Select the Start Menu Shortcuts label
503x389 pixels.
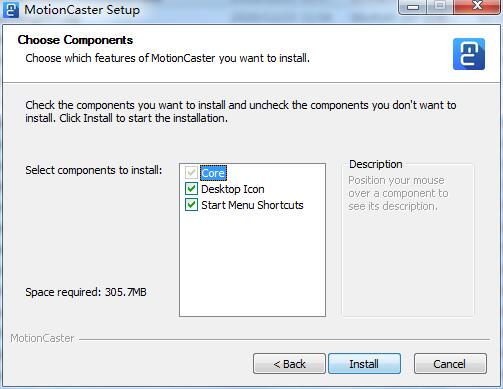point(252,205)
